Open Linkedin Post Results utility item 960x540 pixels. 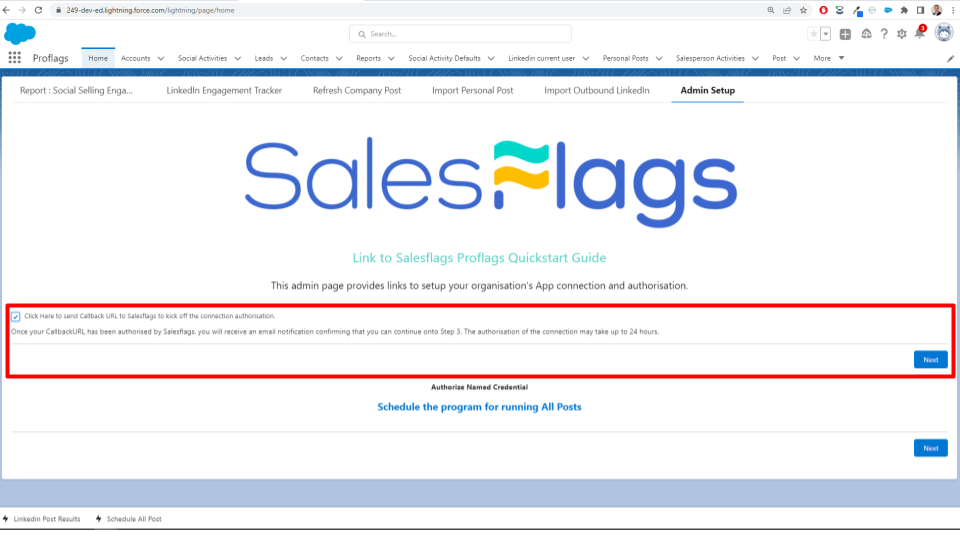(42, 519)
